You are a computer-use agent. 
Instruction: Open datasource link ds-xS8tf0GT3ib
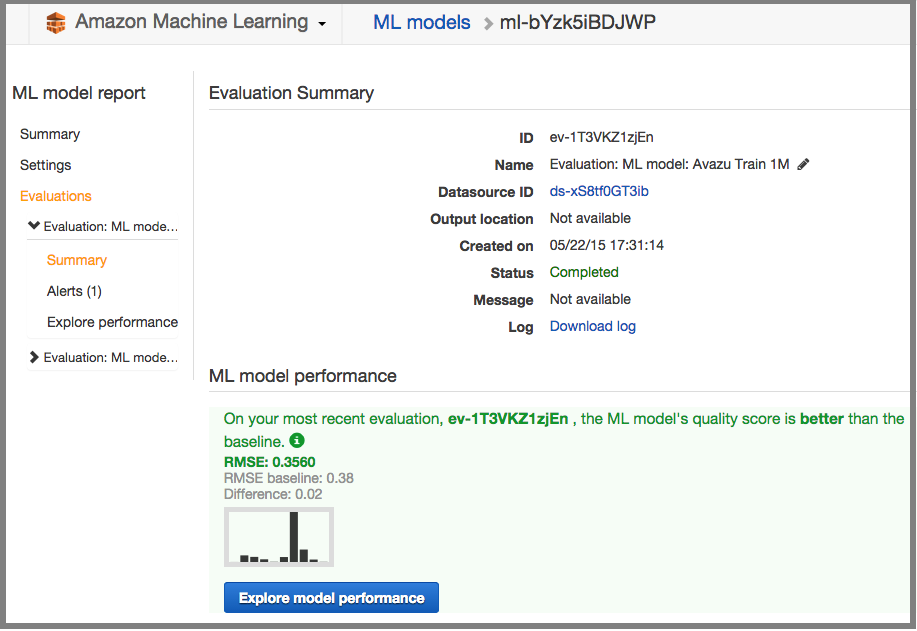(x=599, y=191)
